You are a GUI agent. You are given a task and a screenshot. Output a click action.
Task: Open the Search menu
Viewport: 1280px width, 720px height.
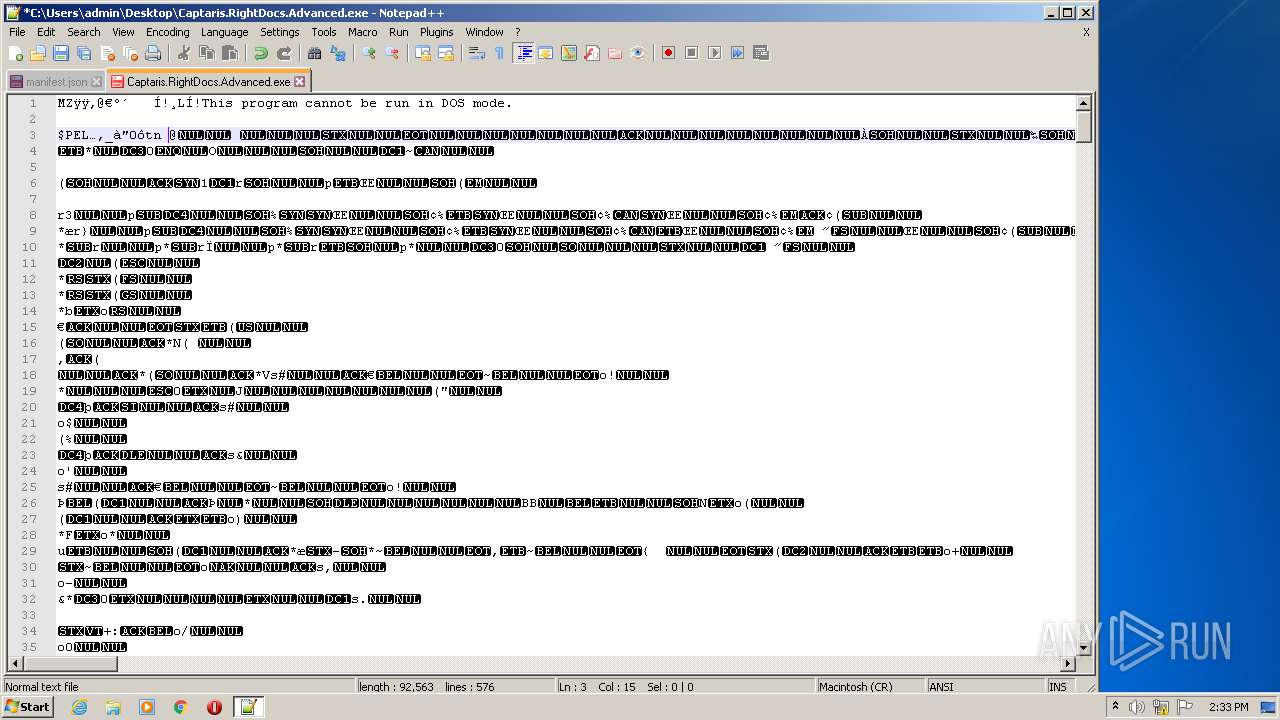83,32
